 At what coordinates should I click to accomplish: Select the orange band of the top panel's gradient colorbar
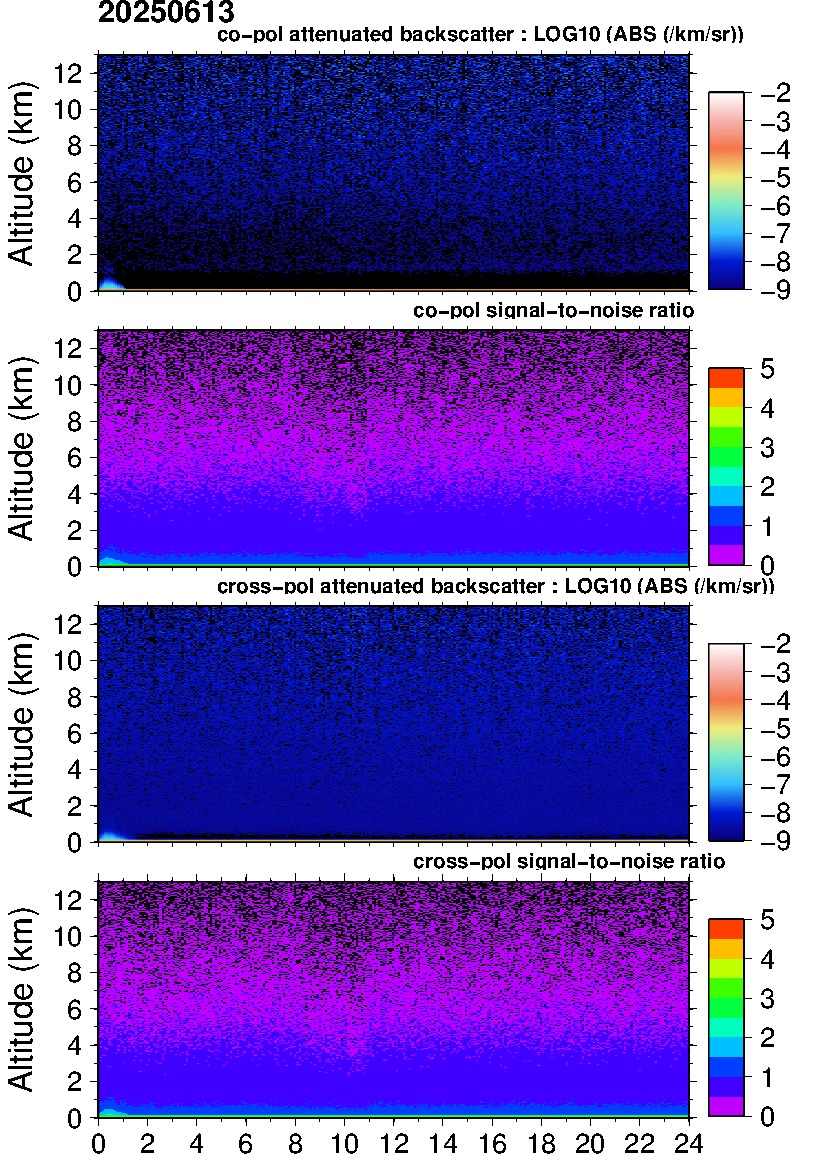tap(726, 150)
